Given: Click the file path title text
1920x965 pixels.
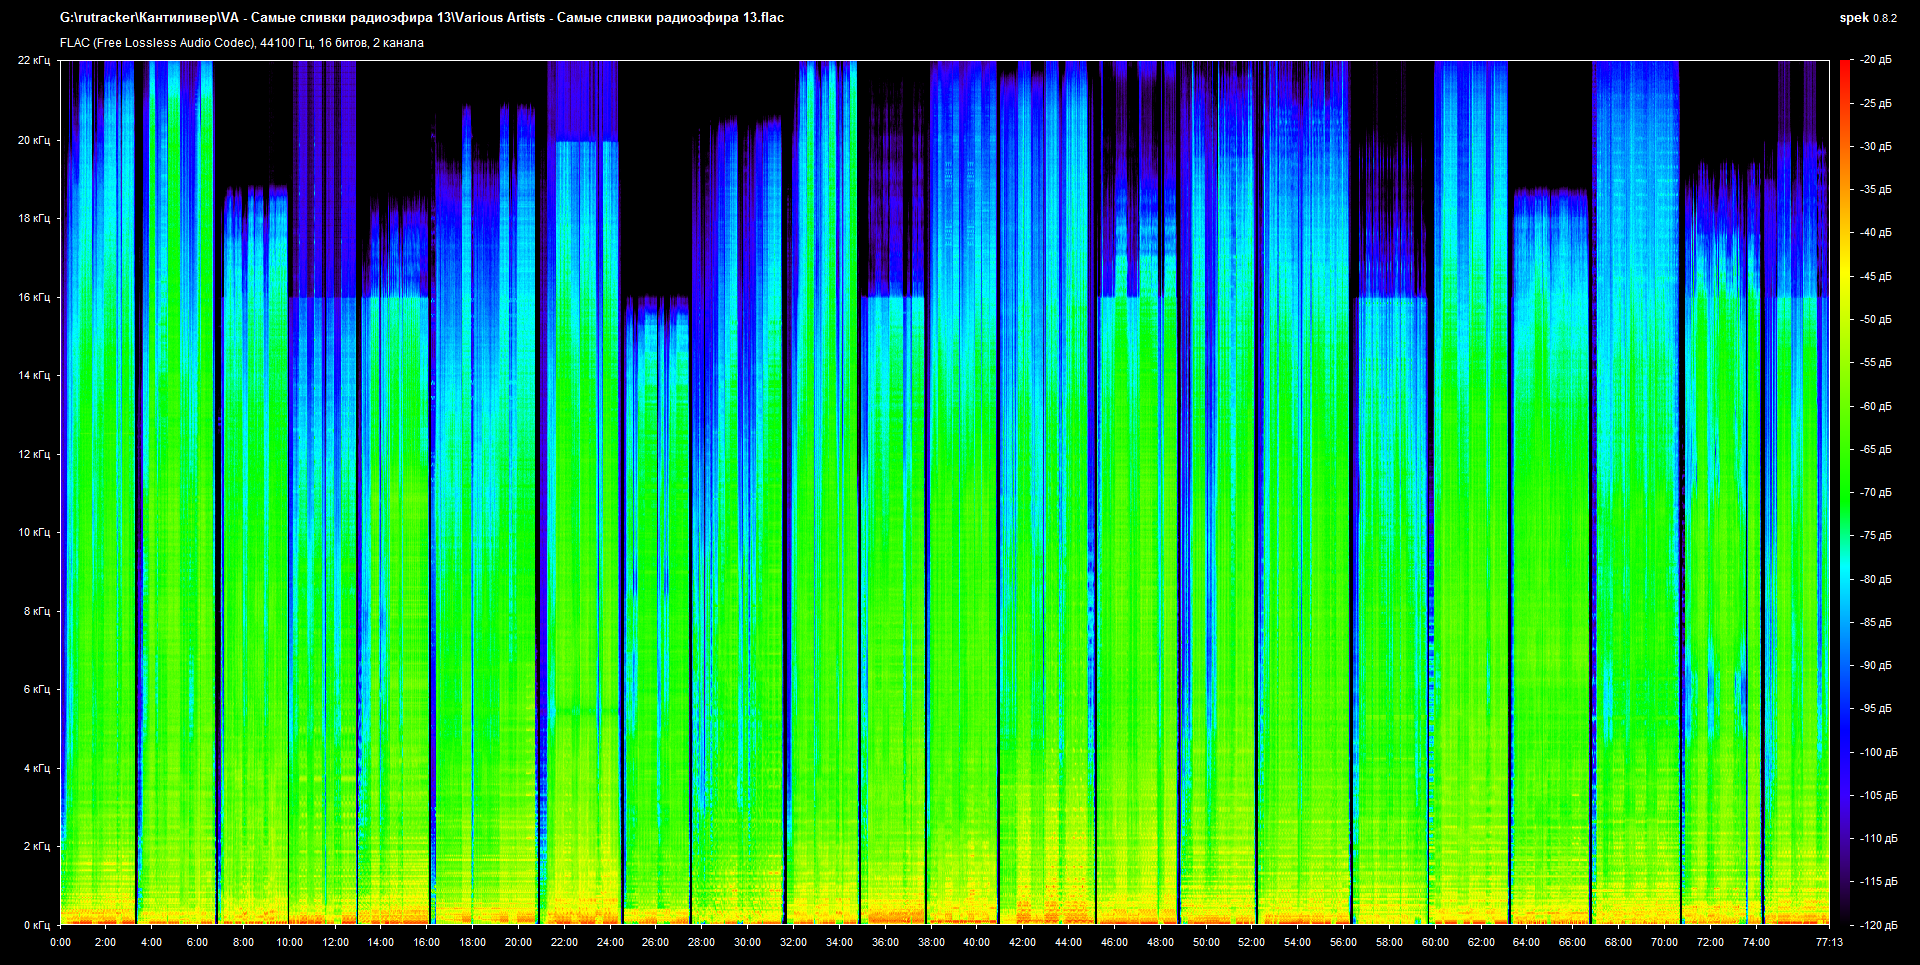Looking at the screenshot, I should point(421,18).
